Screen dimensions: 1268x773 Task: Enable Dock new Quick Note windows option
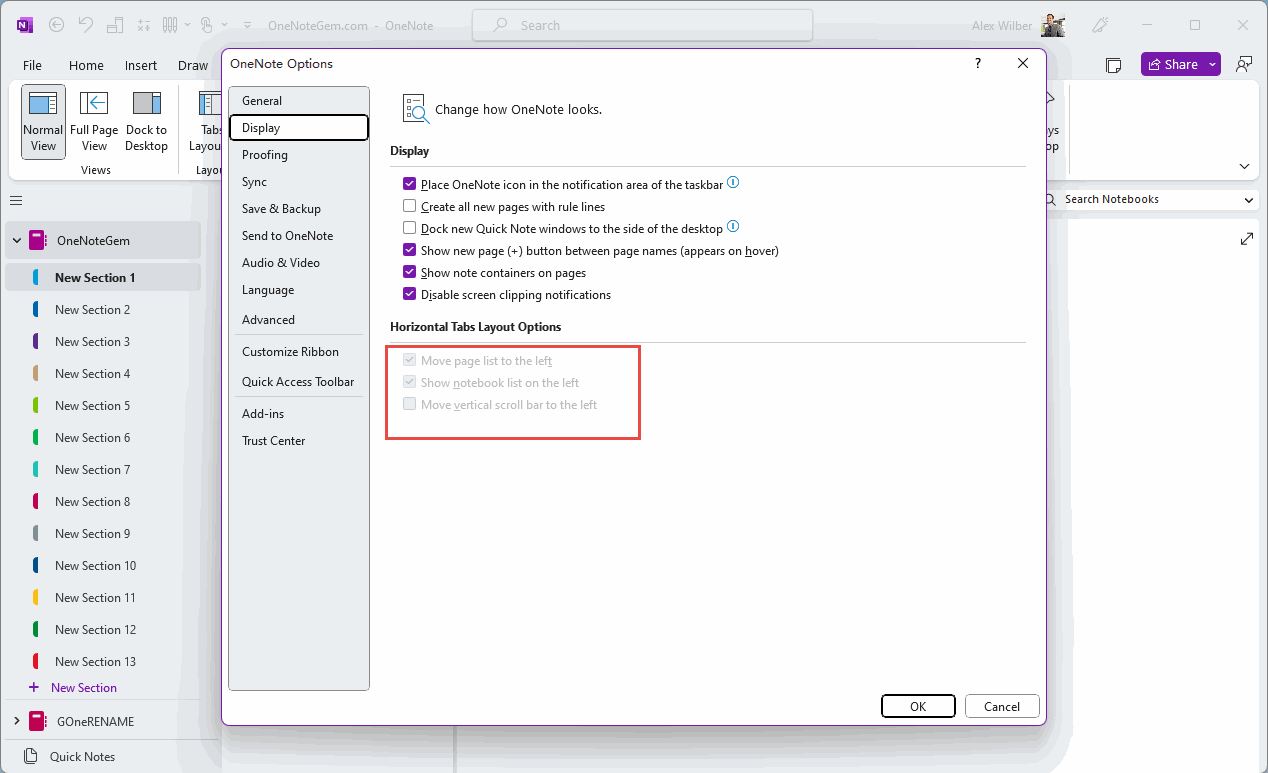coord(409,228)
